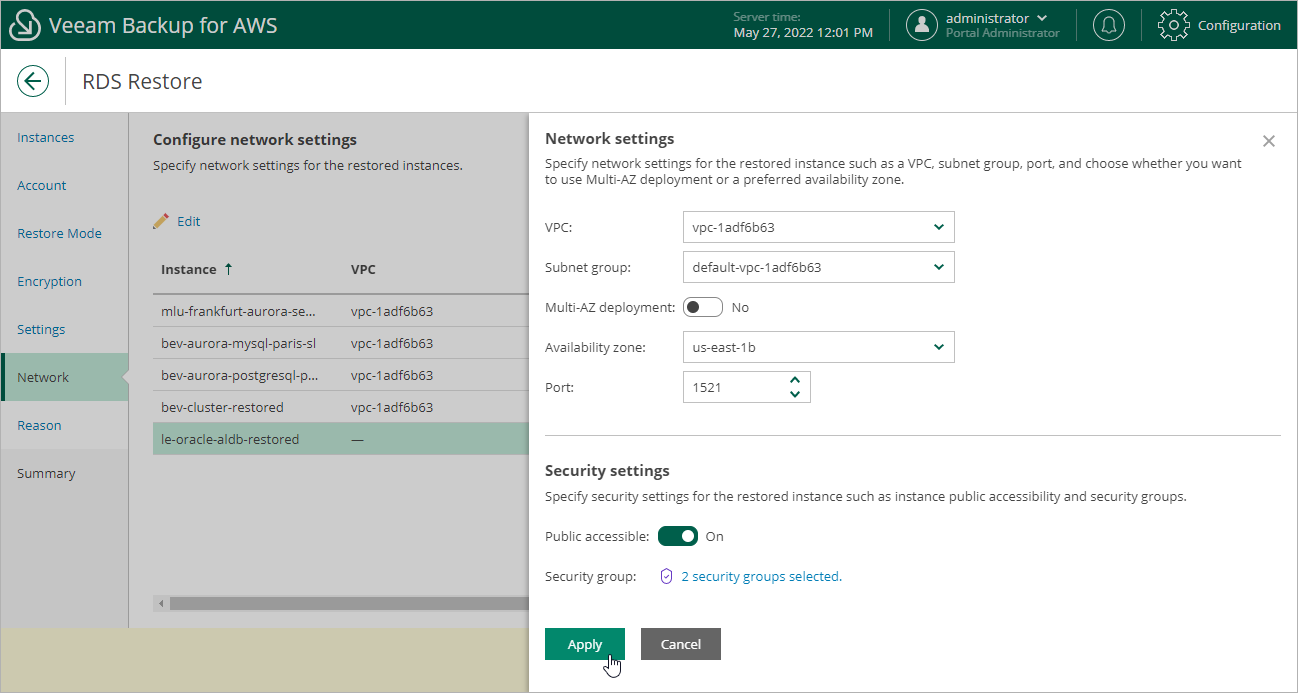The width and height of the screenshot is (1298, 693).
Task: Click the horizontal scrollbar below the instance table
Action: click(x=340, y=603)
